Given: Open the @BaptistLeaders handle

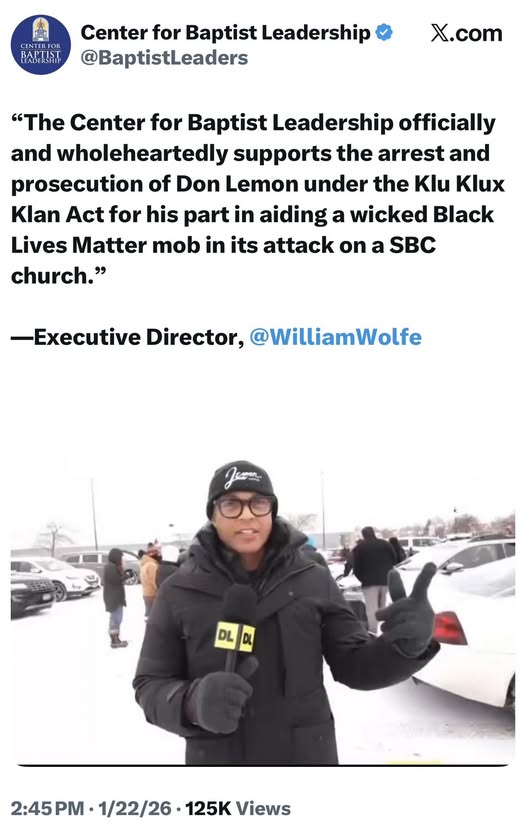Looking at the screenshot, I should [x=164, y=57].
